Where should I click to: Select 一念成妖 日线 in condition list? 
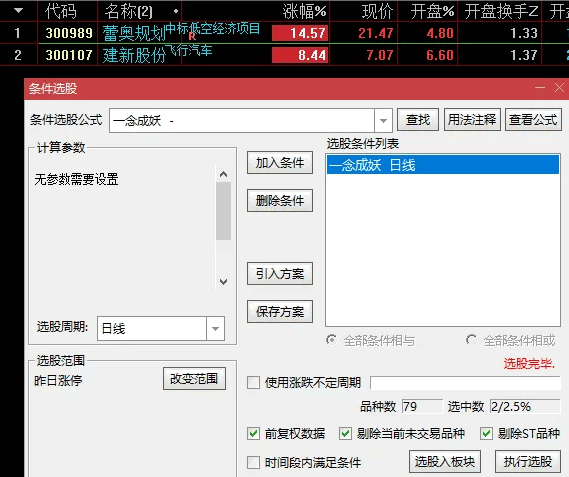443,165
